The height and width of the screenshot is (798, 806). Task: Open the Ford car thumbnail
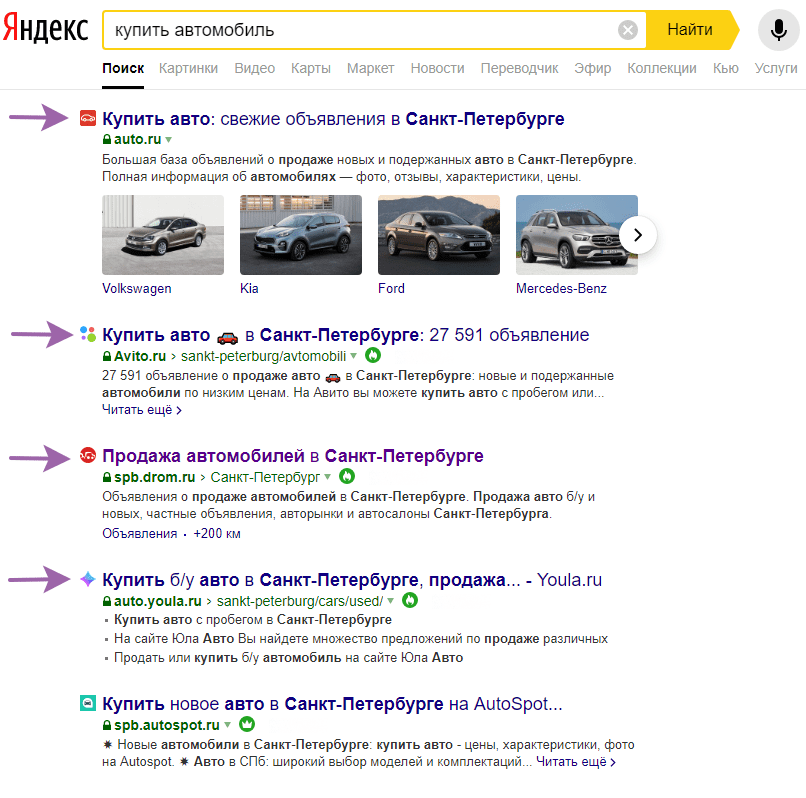point(438,235)
